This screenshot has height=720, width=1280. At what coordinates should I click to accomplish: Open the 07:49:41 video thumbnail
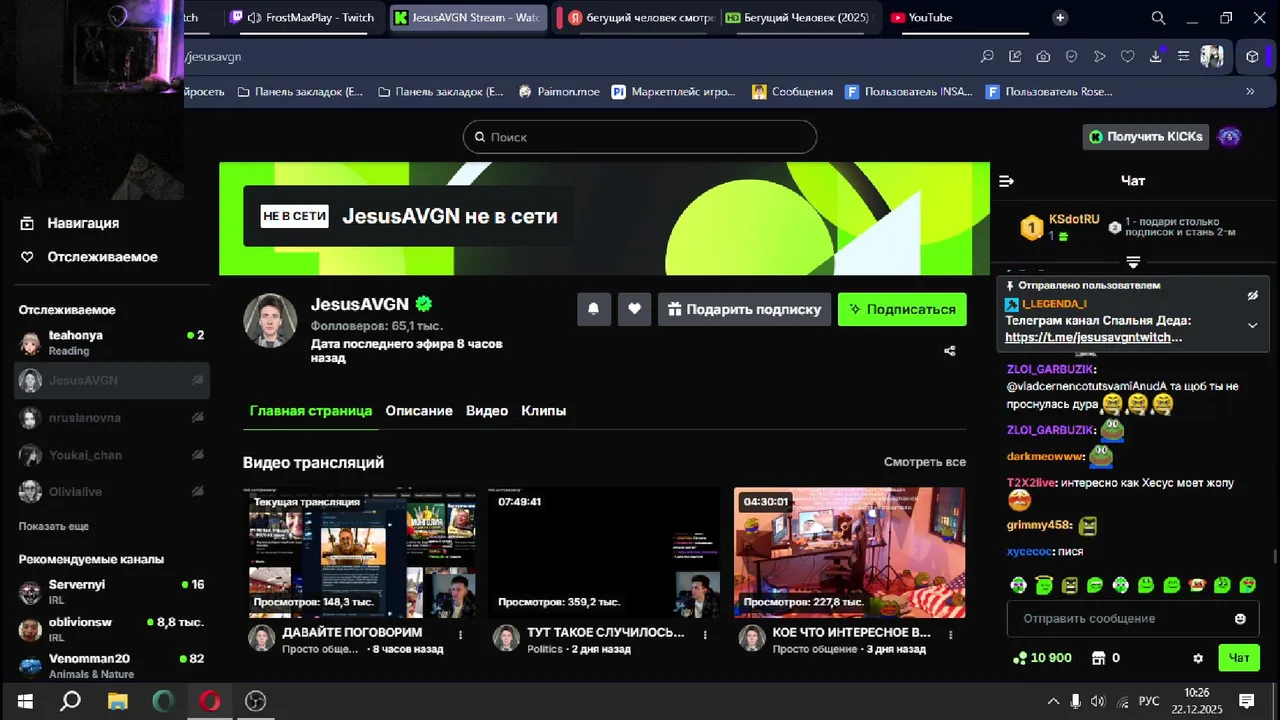(x=604, y=553)
